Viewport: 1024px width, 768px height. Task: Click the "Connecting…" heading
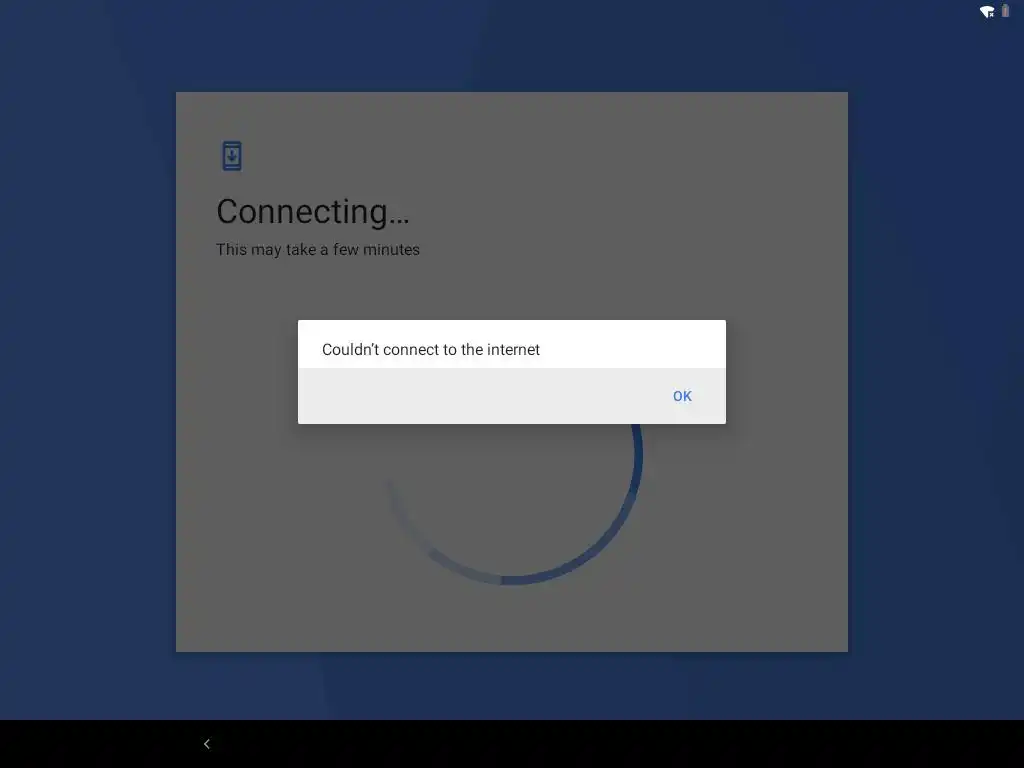(313, 212)
